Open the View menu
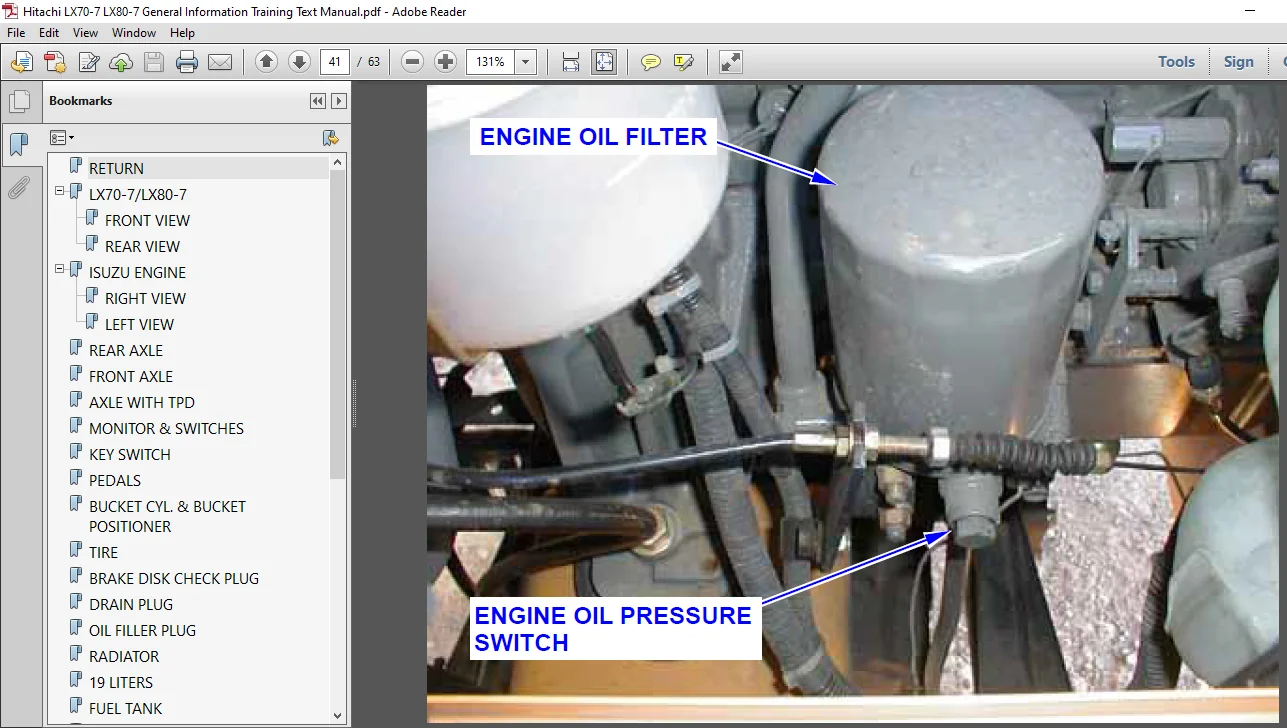 coord(85,33)
